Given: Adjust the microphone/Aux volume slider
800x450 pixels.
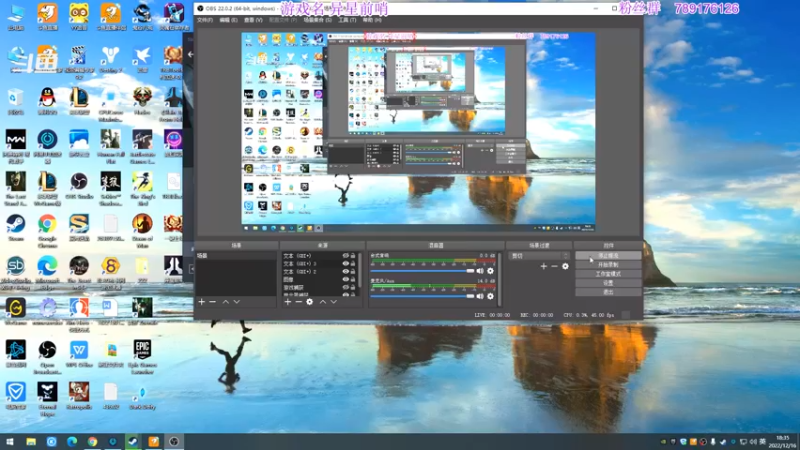Looking at the screenshot, I should (x=422, y=296).
